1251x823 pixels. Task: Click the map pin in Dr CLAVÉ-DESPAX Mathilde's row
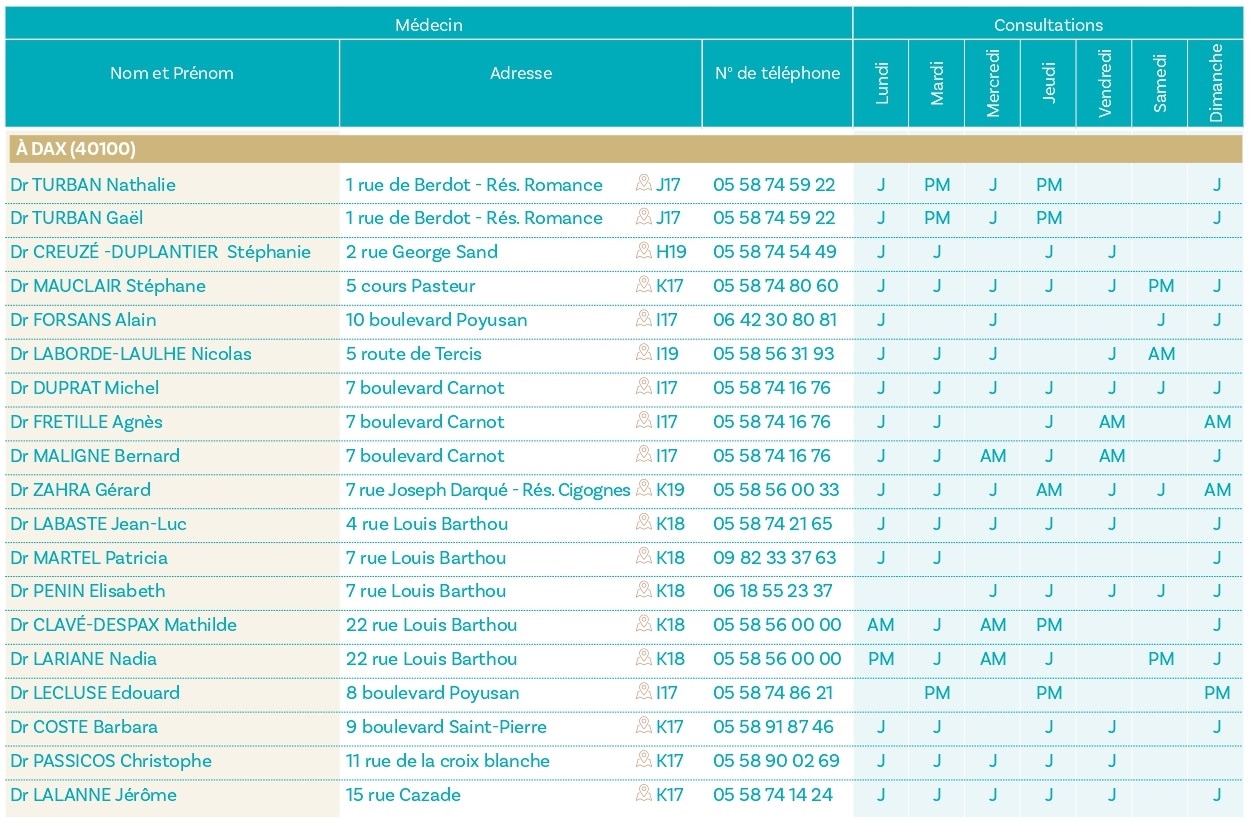(x=644, y=623)
